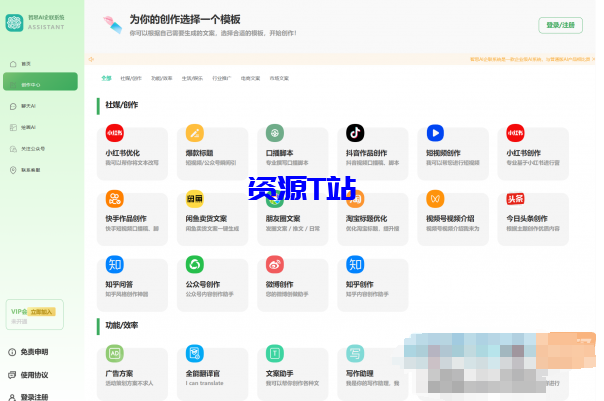Open the 今日头条创作 icon
Screen dimensions: 604x401
point(515,199)
